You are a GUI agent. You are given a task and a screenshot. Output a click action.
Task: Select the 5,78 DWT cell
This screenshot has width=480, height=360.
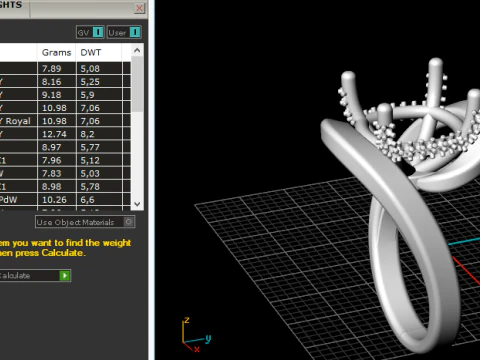coord(99,186)
